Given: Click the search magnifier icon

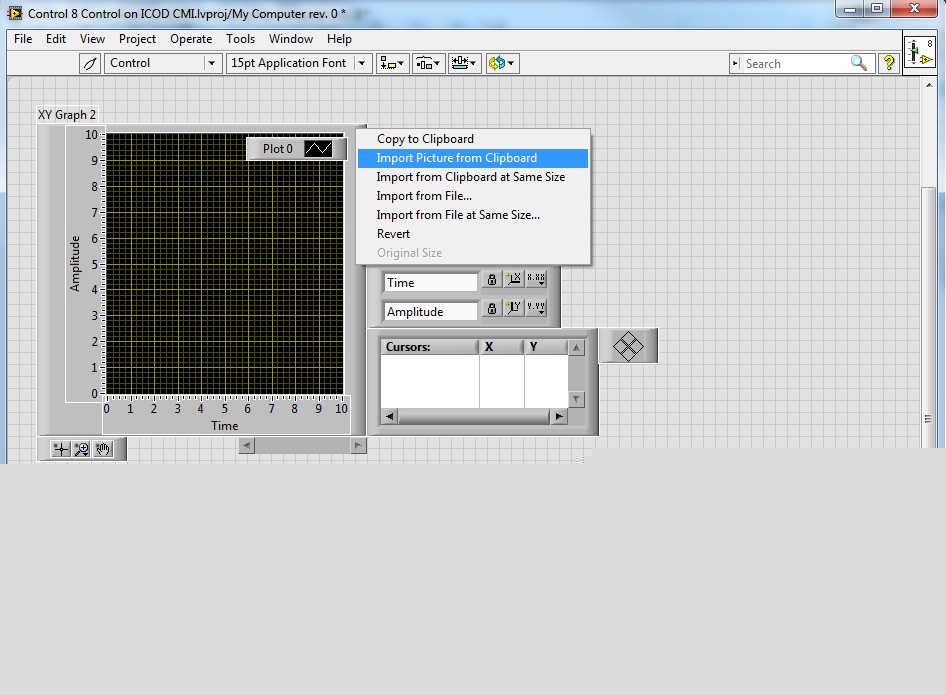Looking at the screenshot, I should (x=859, y=63).
